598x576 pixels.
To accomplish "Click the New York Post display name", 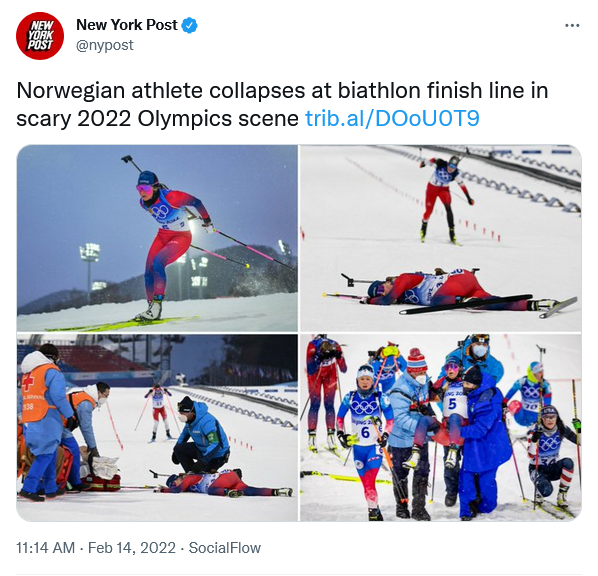I will point(127,25).
